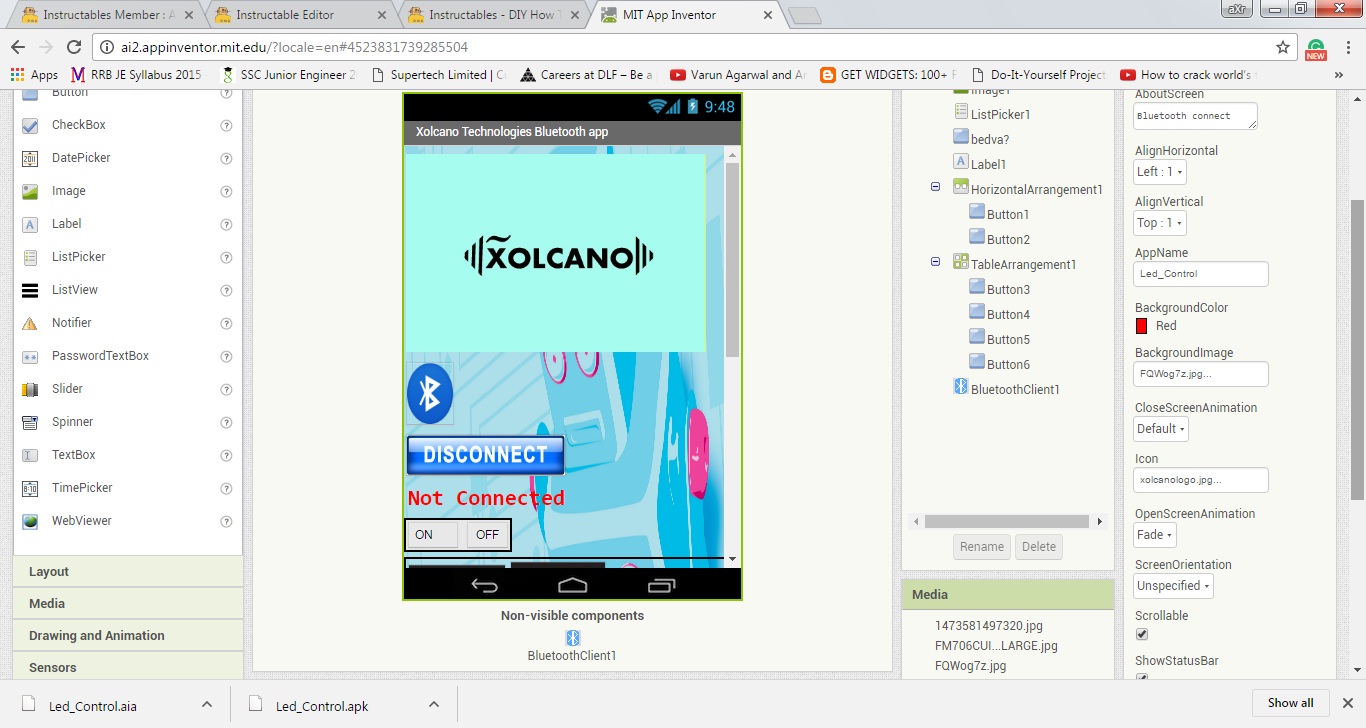Click the phone preview home navigation icon

572,585
